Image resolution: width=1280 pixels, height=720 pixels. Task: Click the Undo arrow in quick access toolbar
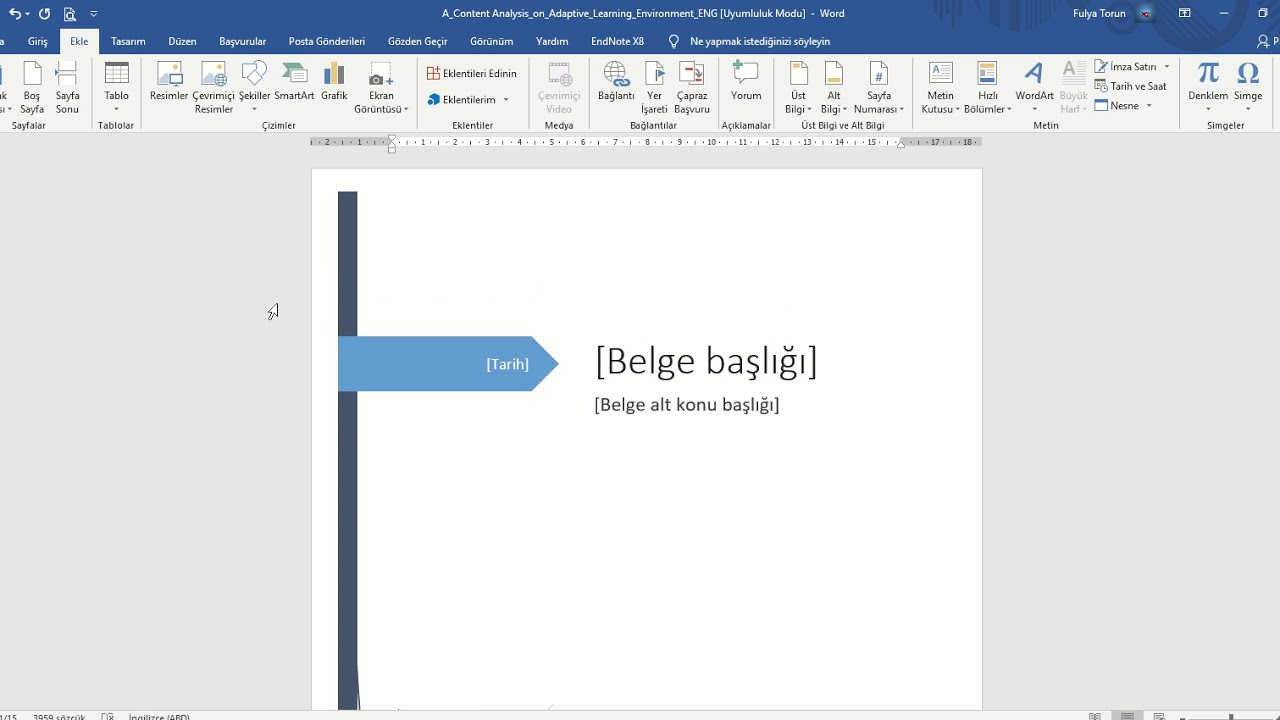pos(14,14)
